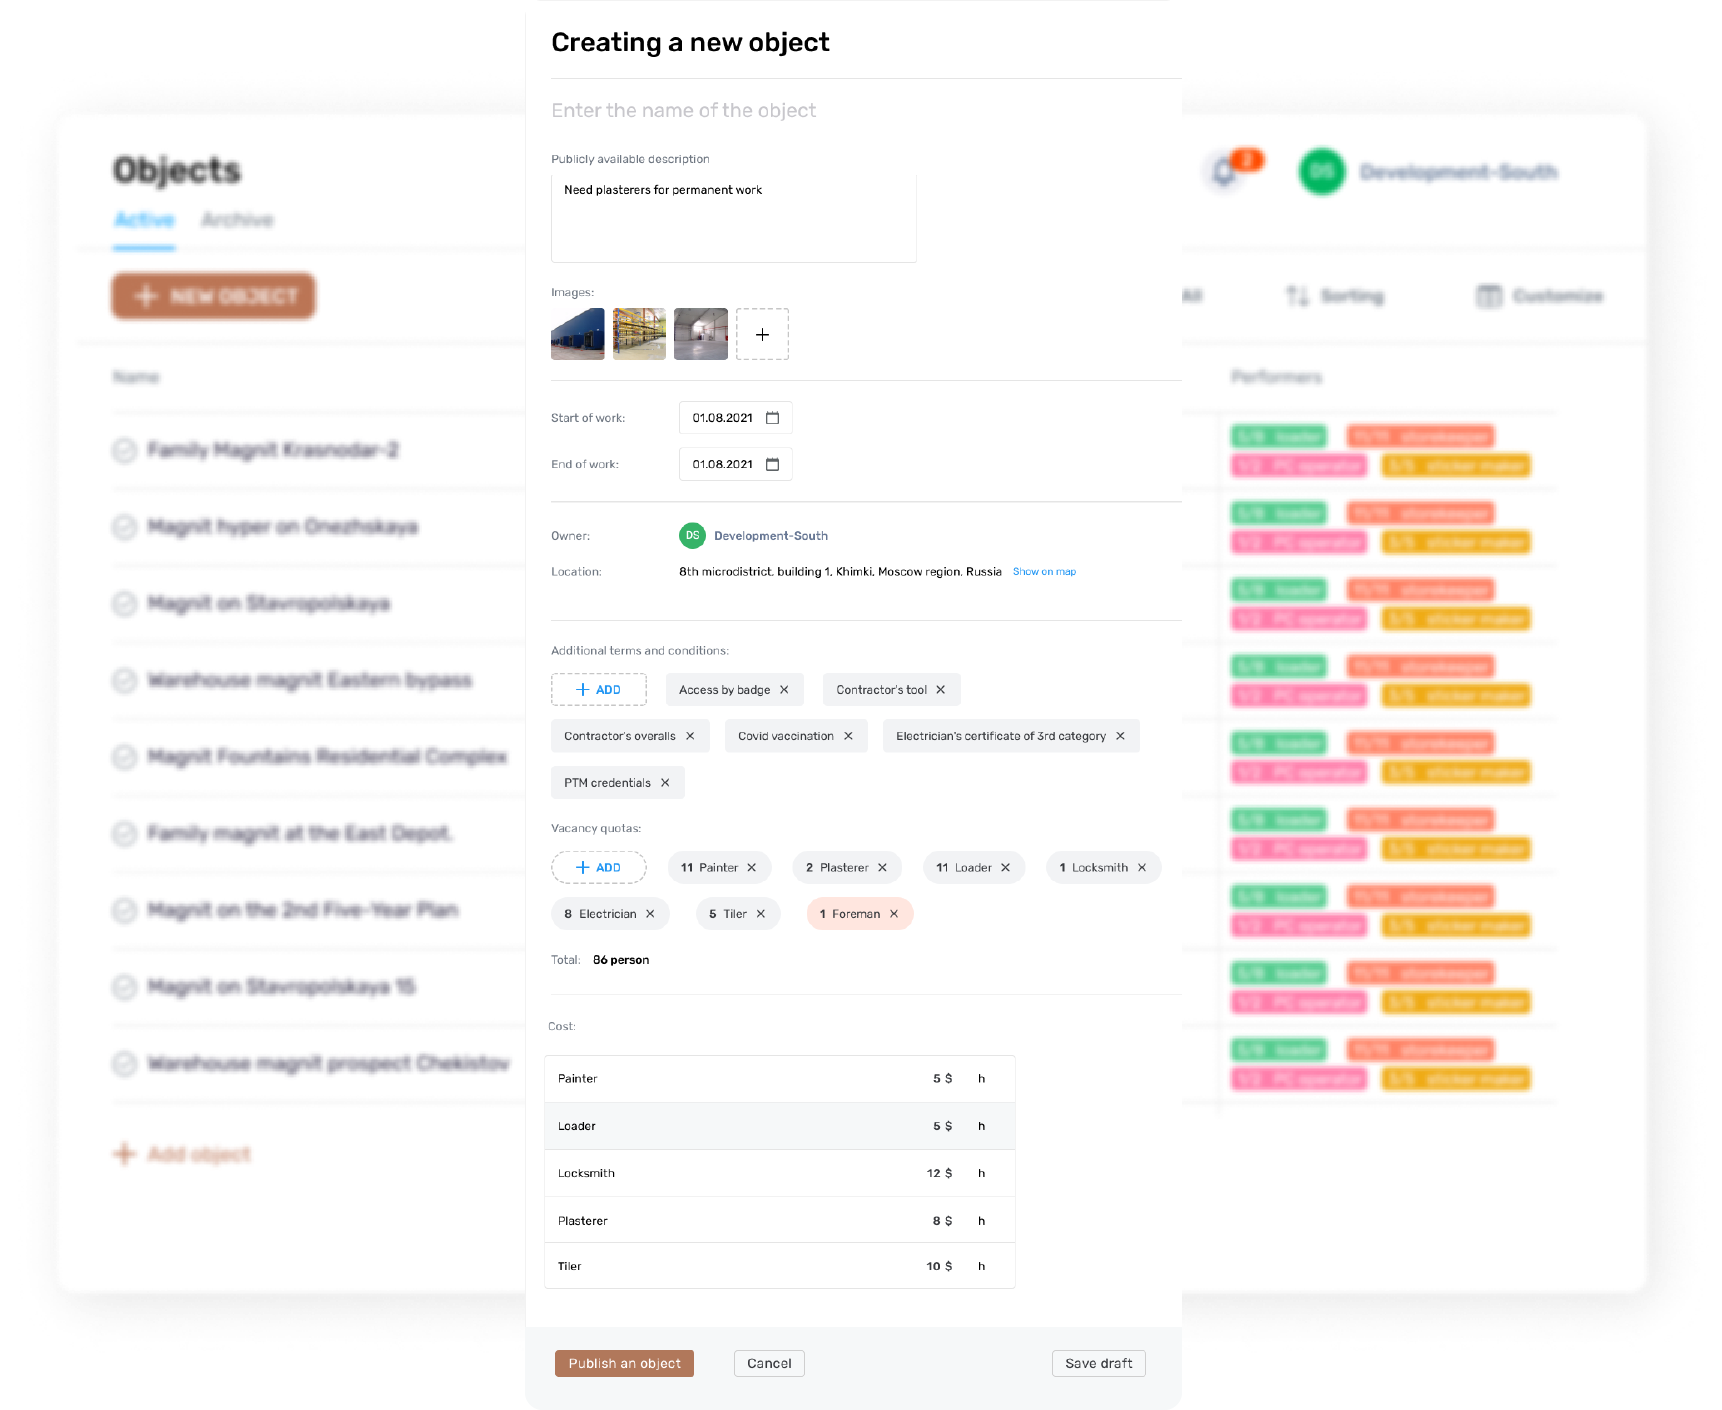Image resolution: width=1722 pixels, height=1410 pixels.
Task: Select the first warehouse image thumbnail
Action: (578, 334)
